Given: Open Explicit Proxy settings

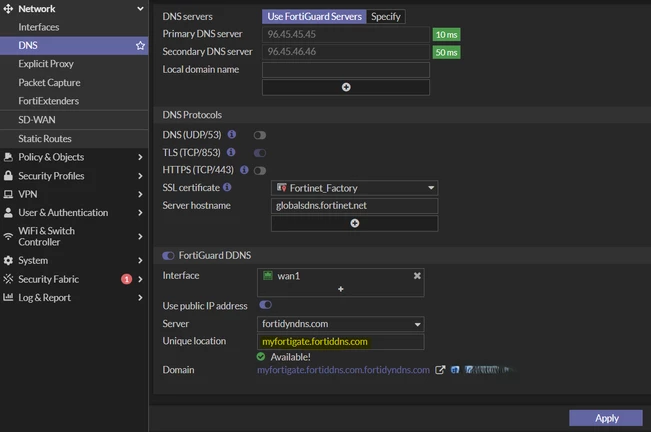Looking at the screenshot, I should pyautogui.click(x=74, y=64).
